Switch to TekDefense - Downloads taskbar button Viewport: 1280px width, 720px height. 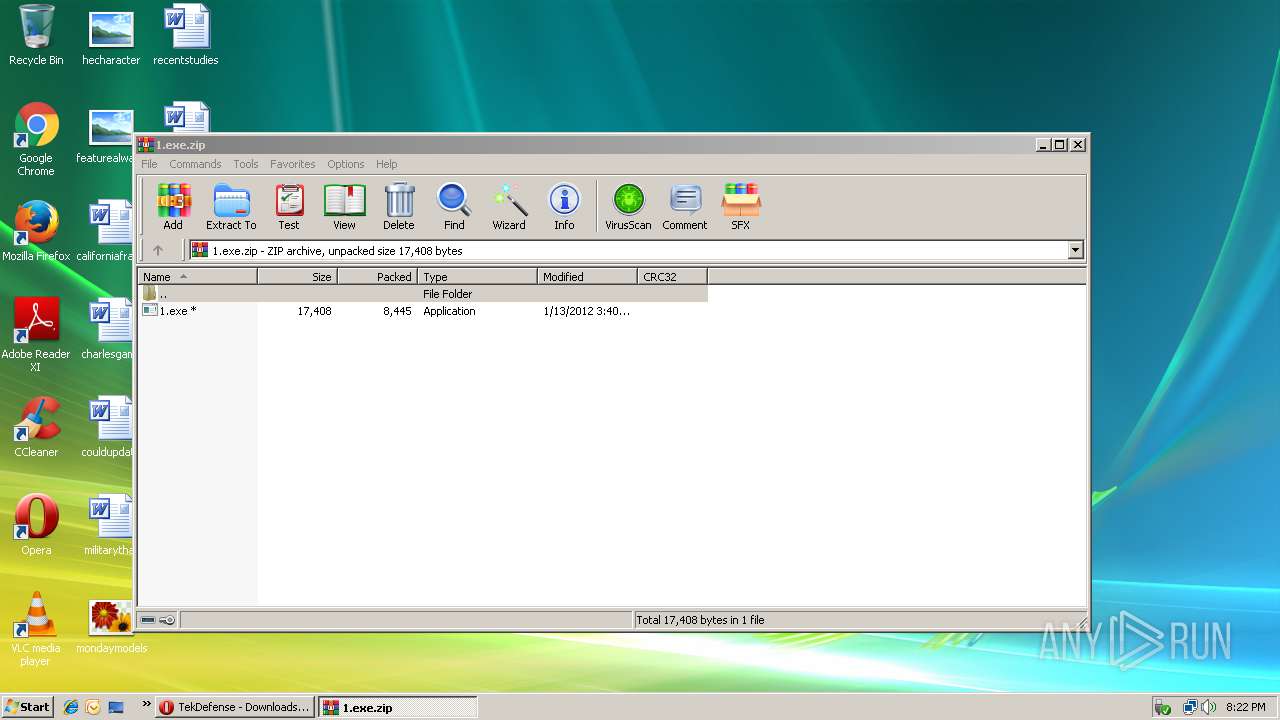point(236,707)
